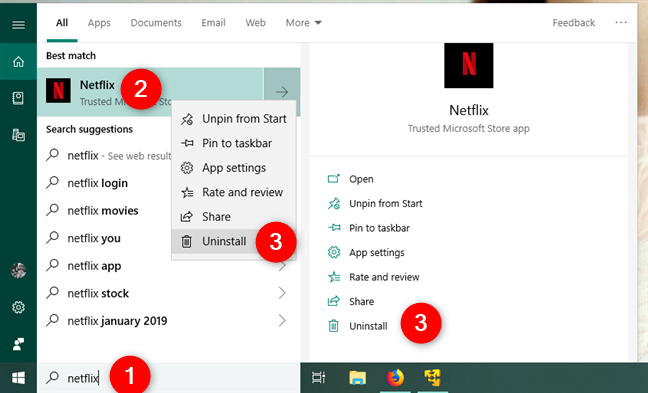Switch to the Documents tab

[156, 23]
